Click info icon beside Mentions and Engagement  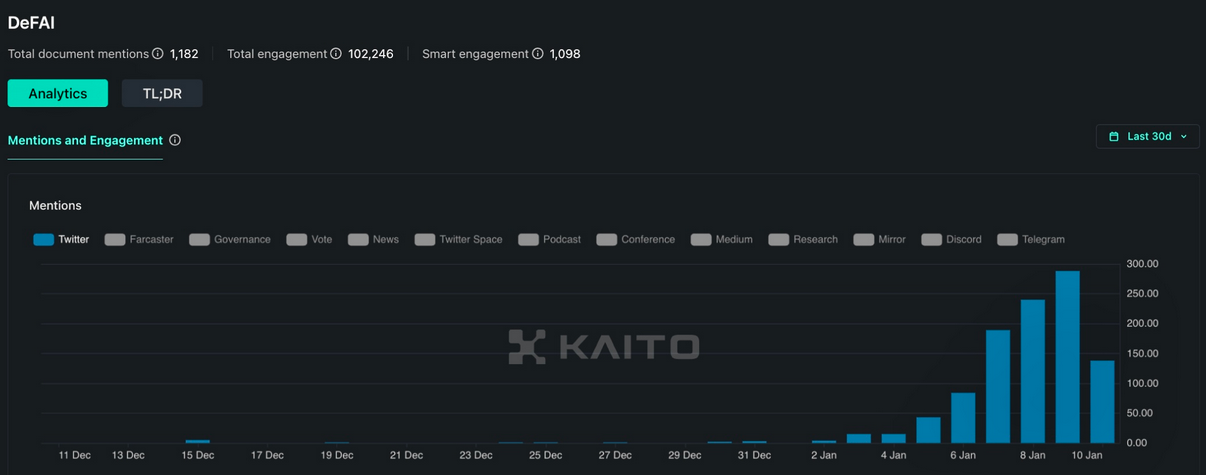click(x=175, y=141)
